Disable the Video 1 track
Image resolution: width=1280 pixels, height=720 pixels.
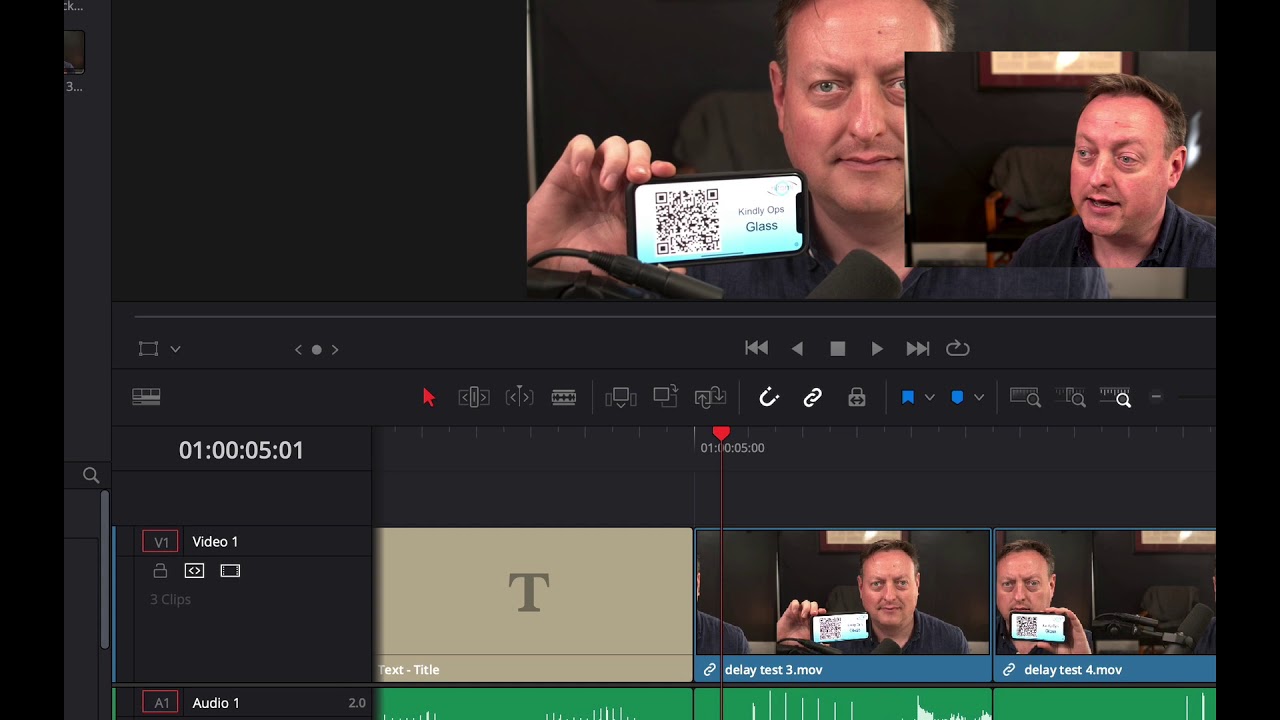point(230,571)
